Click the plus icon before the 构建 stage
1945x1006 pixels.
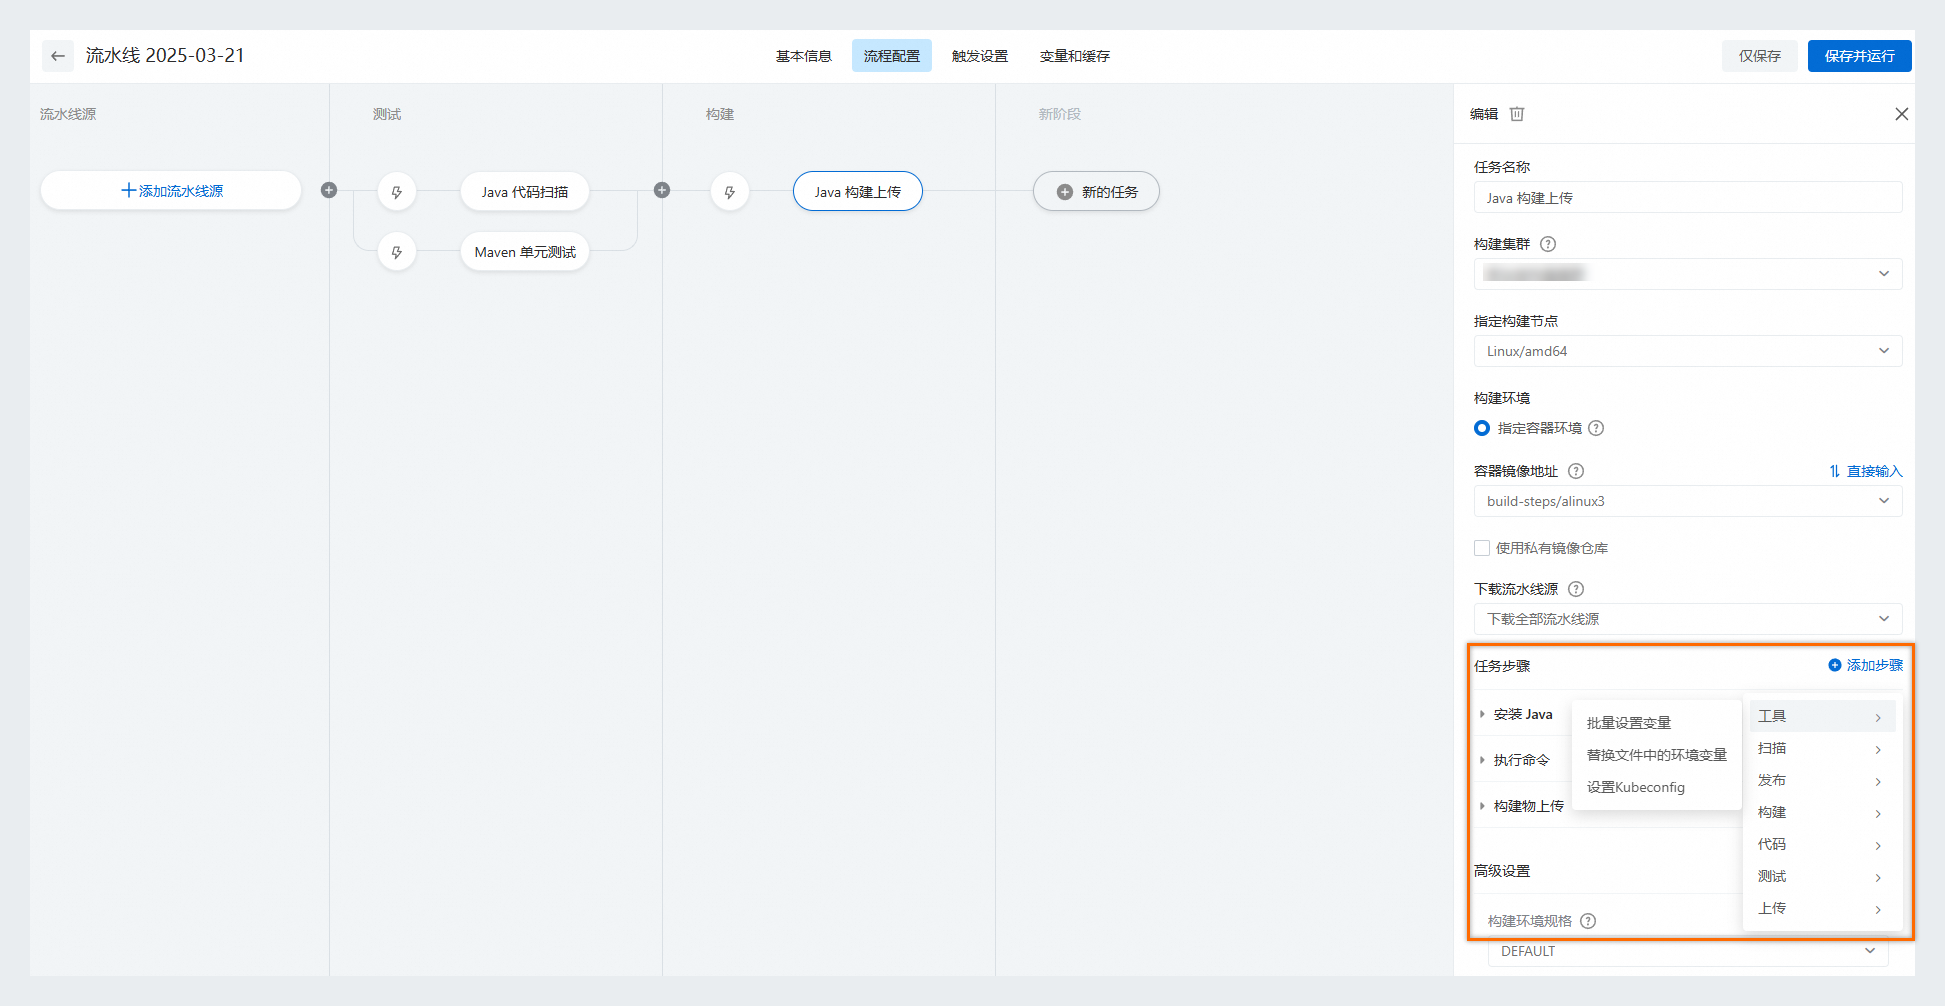662,190
